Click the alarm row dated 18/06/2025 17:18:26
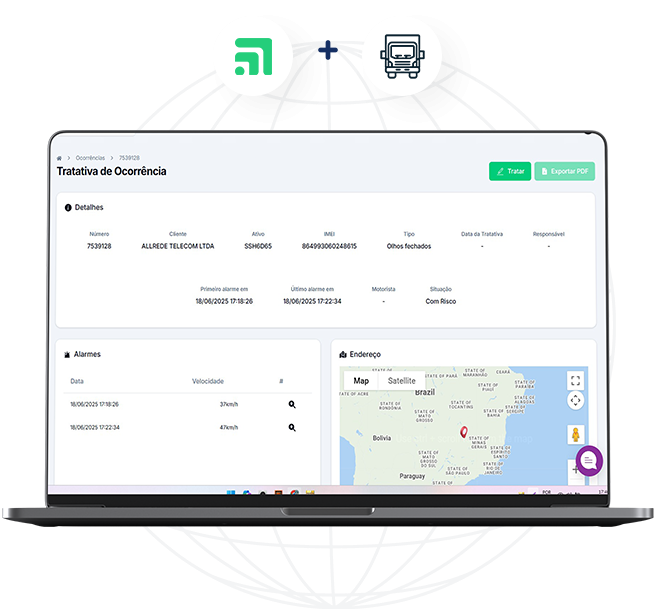 click(188, 404)
